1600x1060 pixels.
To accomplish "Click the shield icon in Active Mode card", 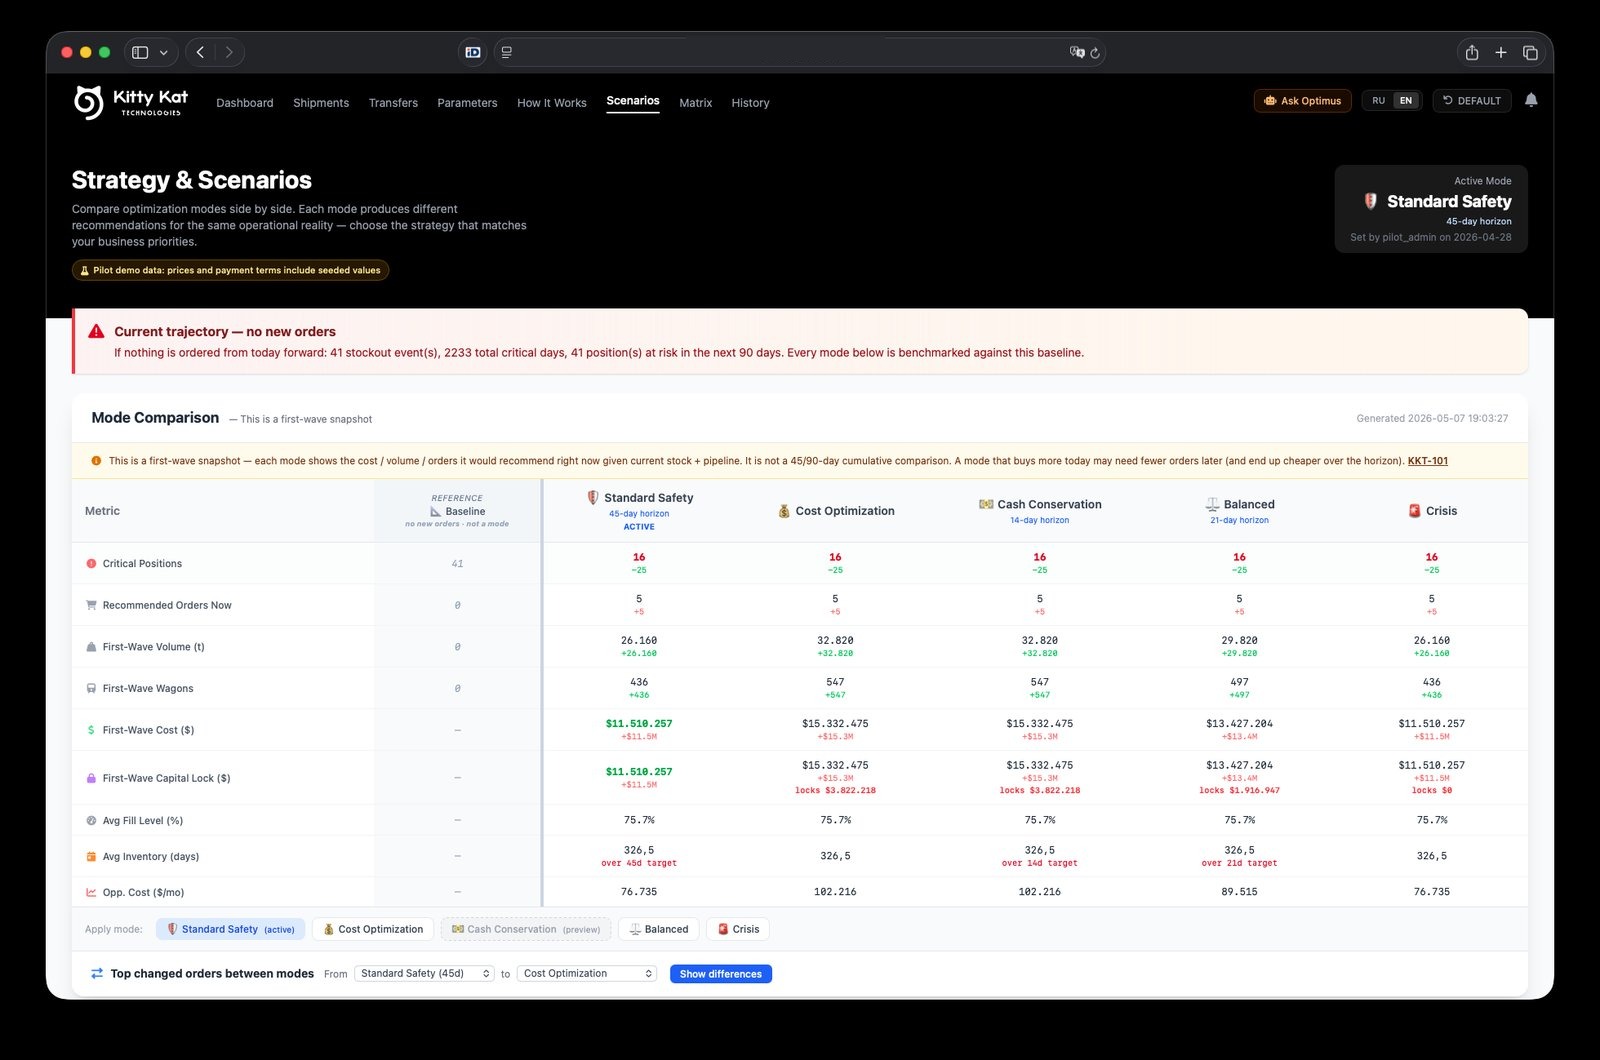I will 1371,201.
